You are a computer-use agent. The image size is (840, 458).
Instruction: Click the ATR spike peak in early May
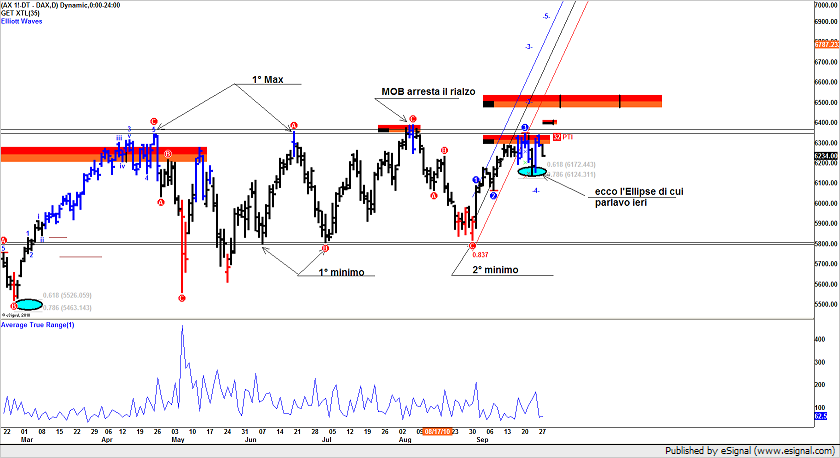coord(182,329)
